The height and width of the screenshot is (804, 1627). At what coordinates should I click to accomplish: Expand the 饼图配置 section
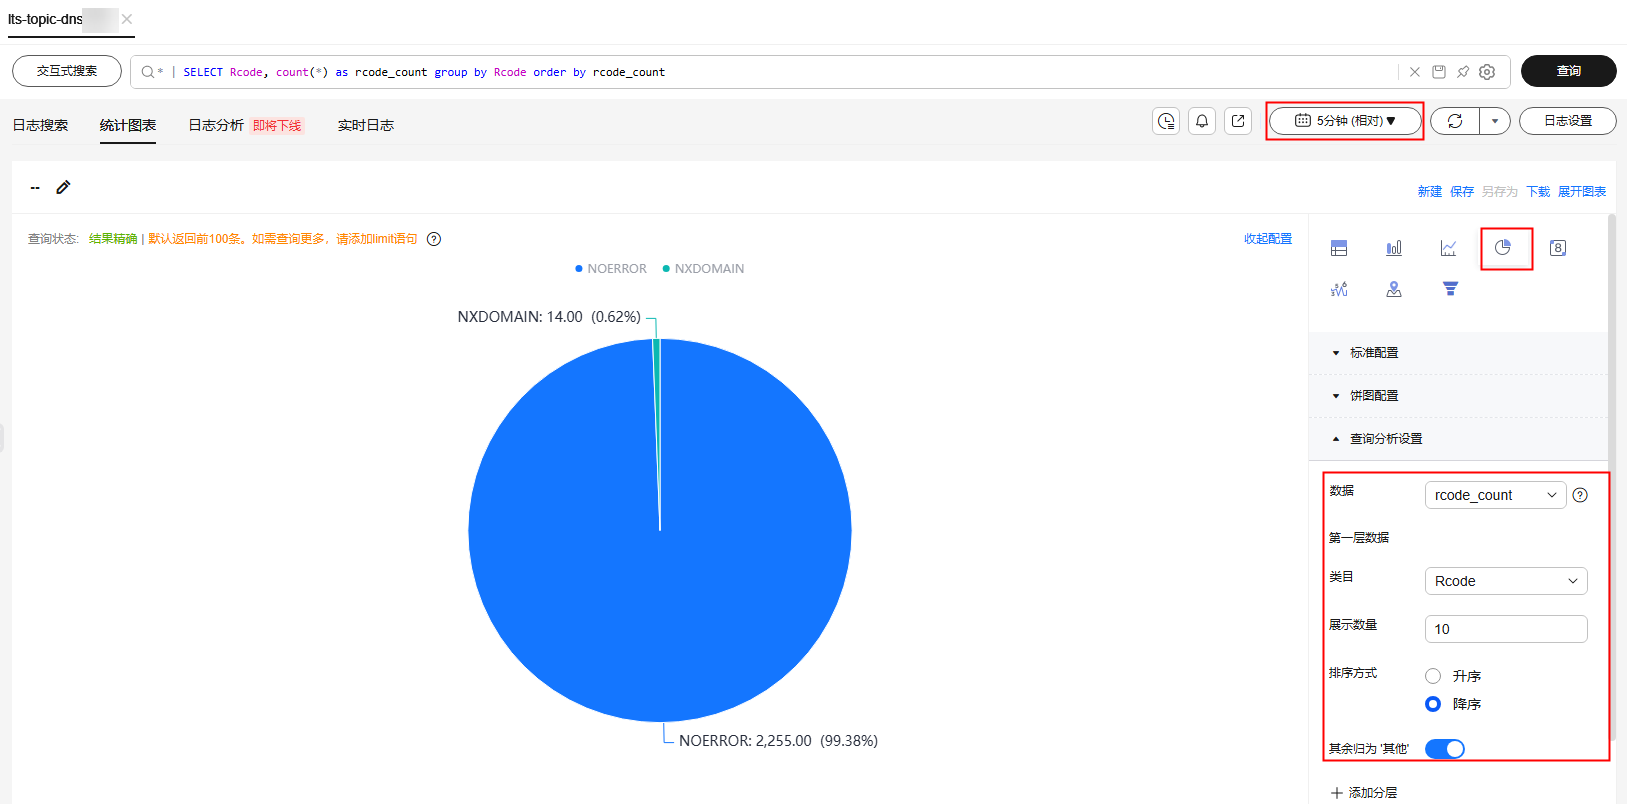(1460, 396)
